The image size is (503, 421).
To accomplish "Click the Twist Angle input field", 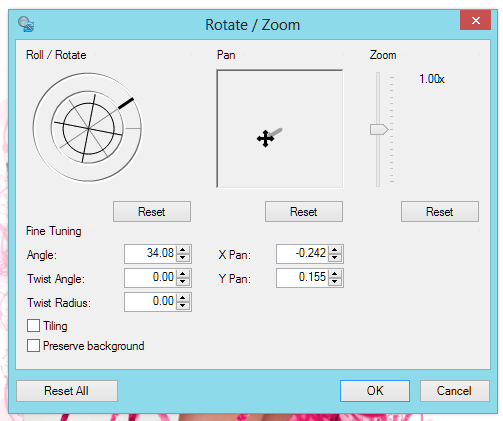I will coord(151,278).
